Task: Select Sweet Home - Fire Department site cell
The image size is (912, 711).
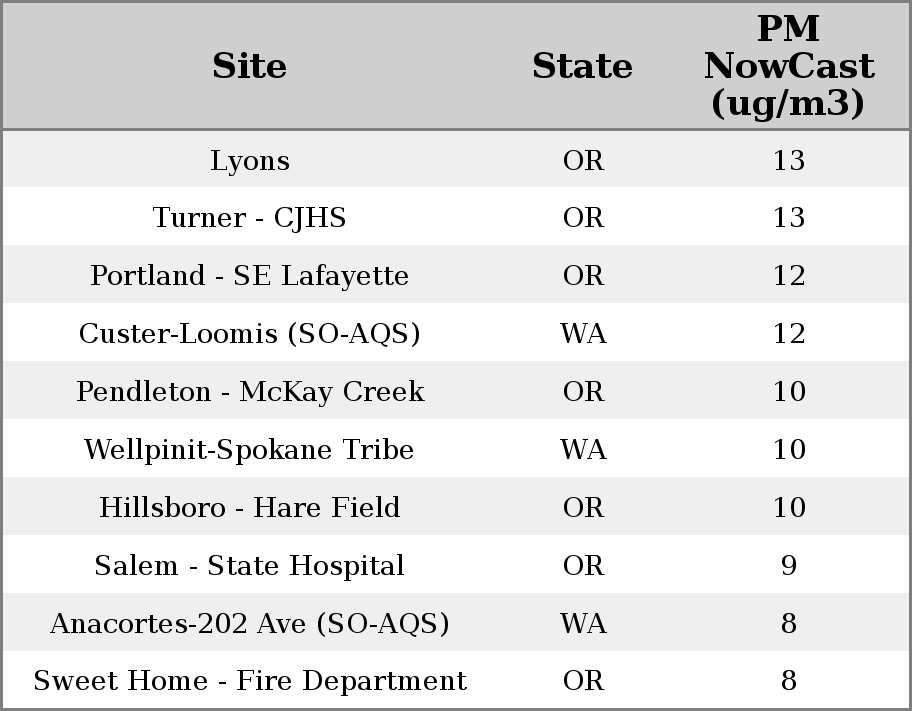Action: coord(249,681)
